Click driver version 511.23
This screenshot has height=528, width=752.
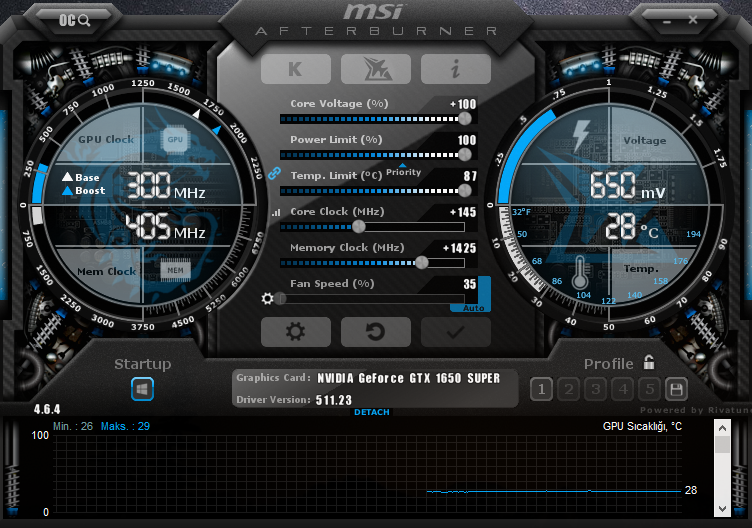click(x=334, y=400)
